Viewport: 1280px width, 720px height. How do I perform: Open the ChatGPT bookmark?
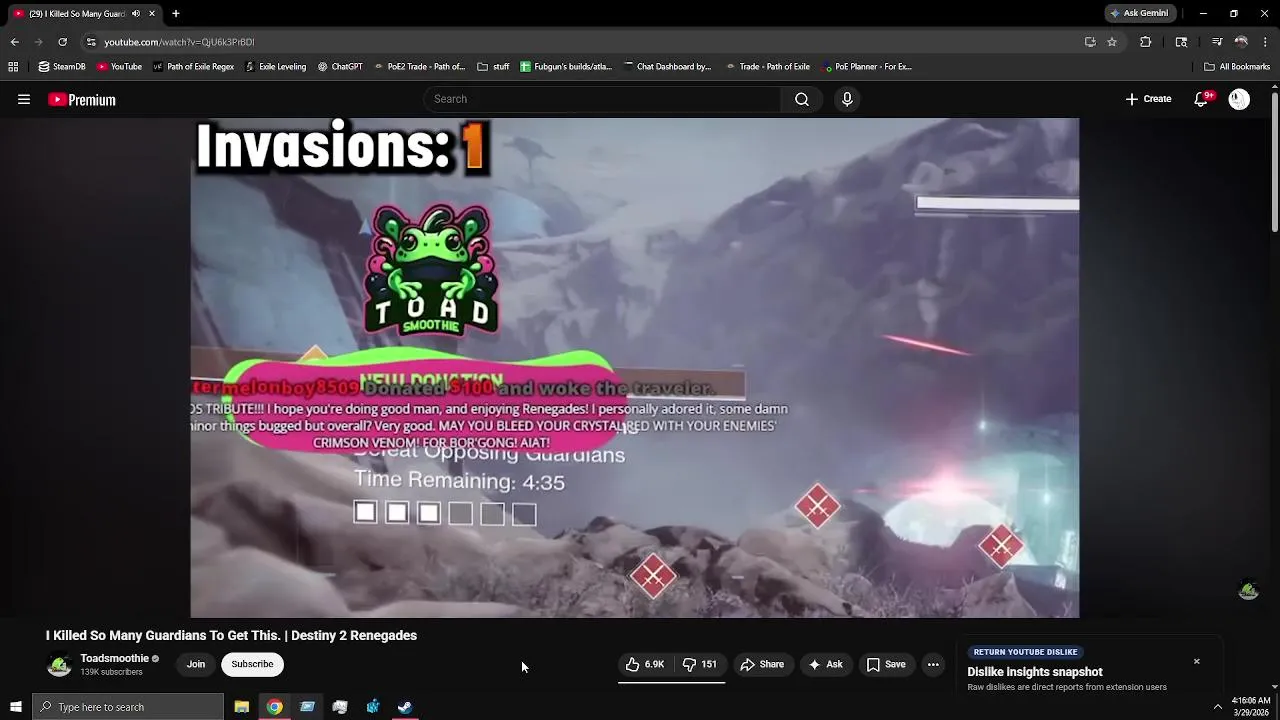(340, 67)
